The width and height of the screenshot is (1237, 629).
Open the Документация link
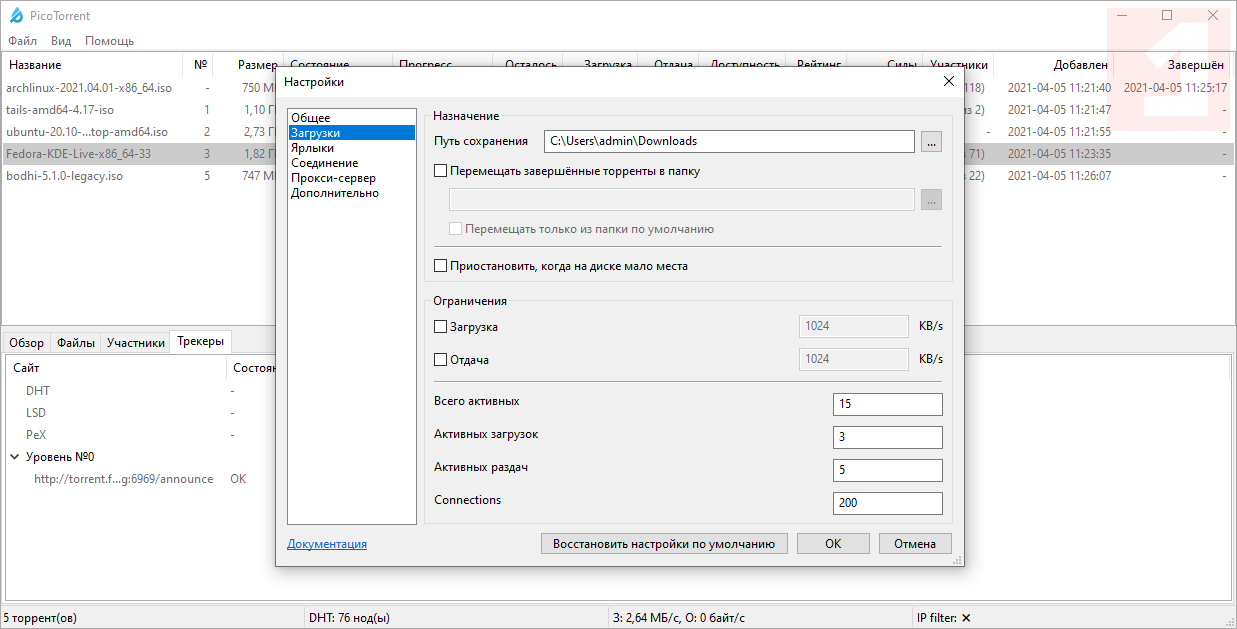point(327,544)
